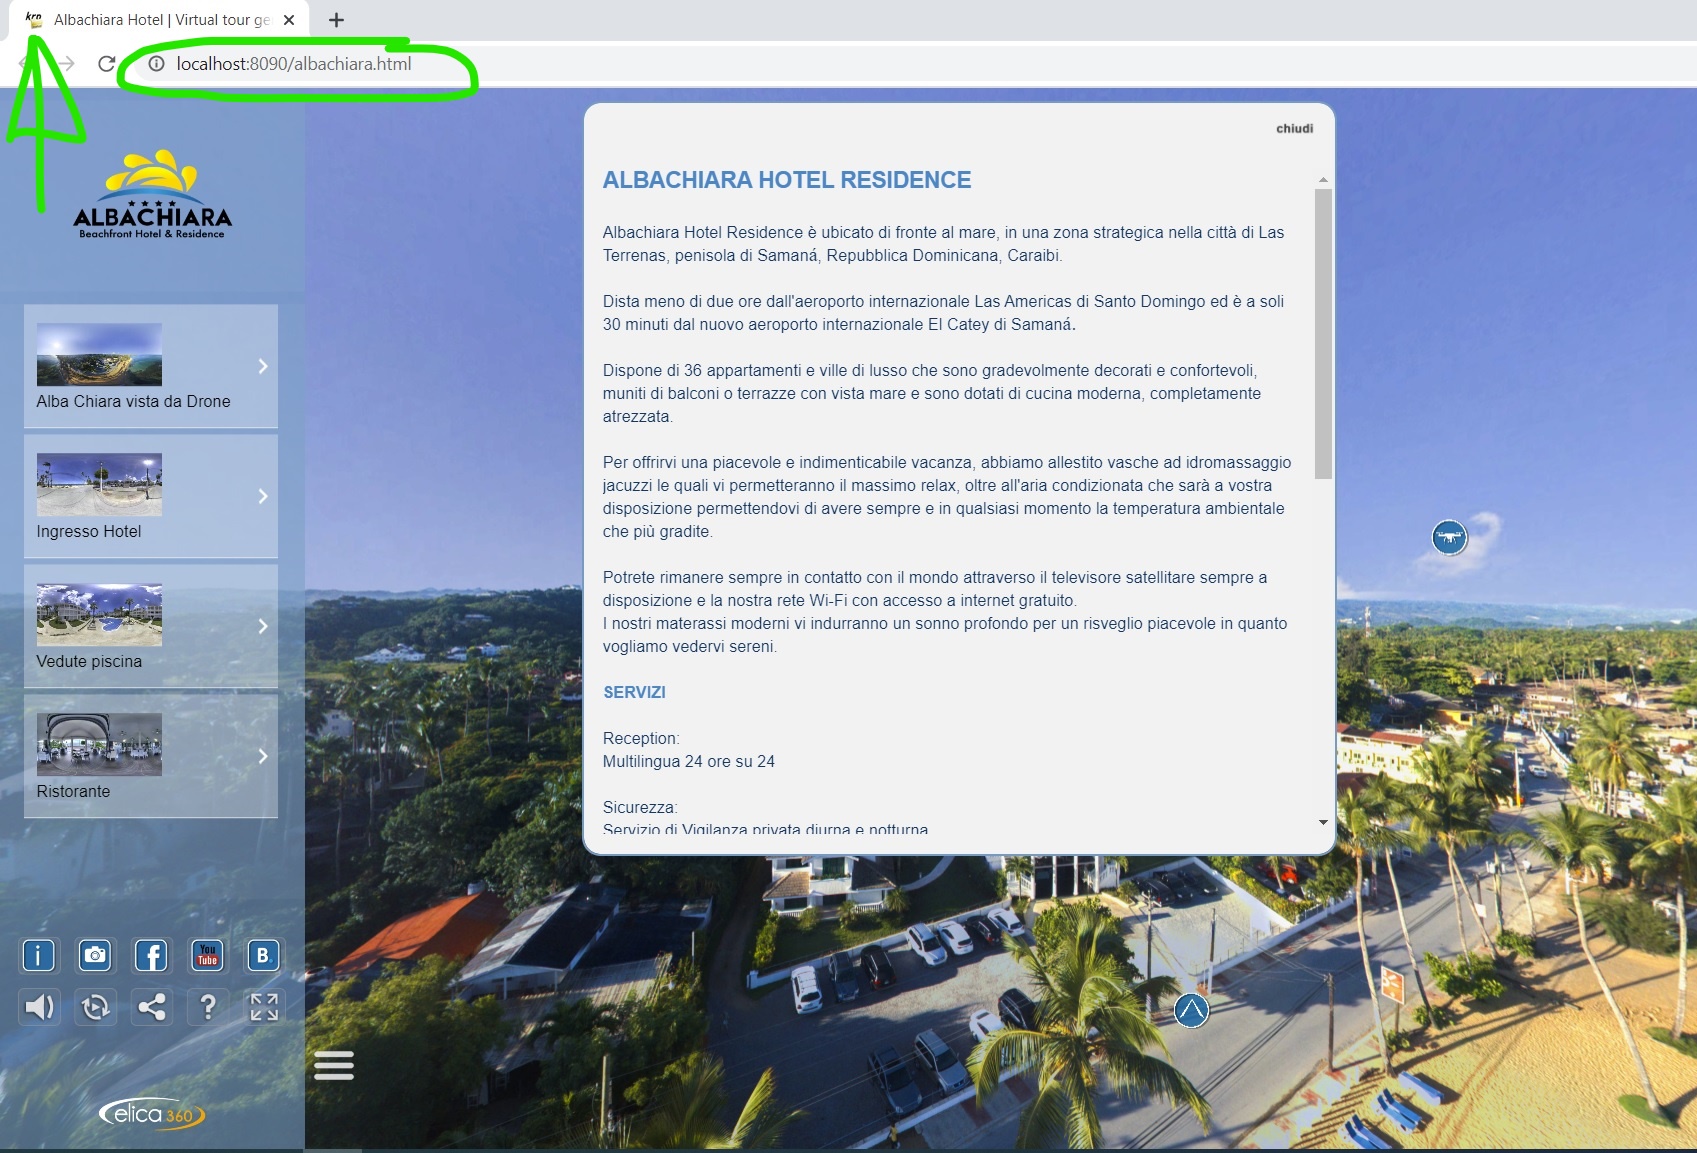Select the Ingresso Hotel thumbnail
1697x1153 pixels.
pos(99,484)
